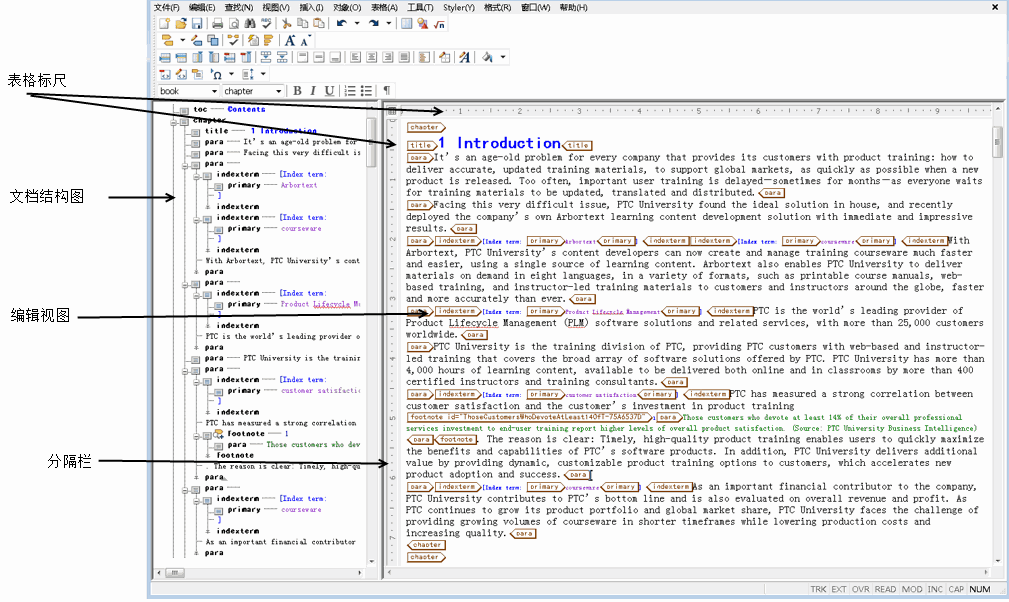Screen dimensions: 1009x602
Task: Toggle left cell alignment in table toolbar
Action: [355, 57]
